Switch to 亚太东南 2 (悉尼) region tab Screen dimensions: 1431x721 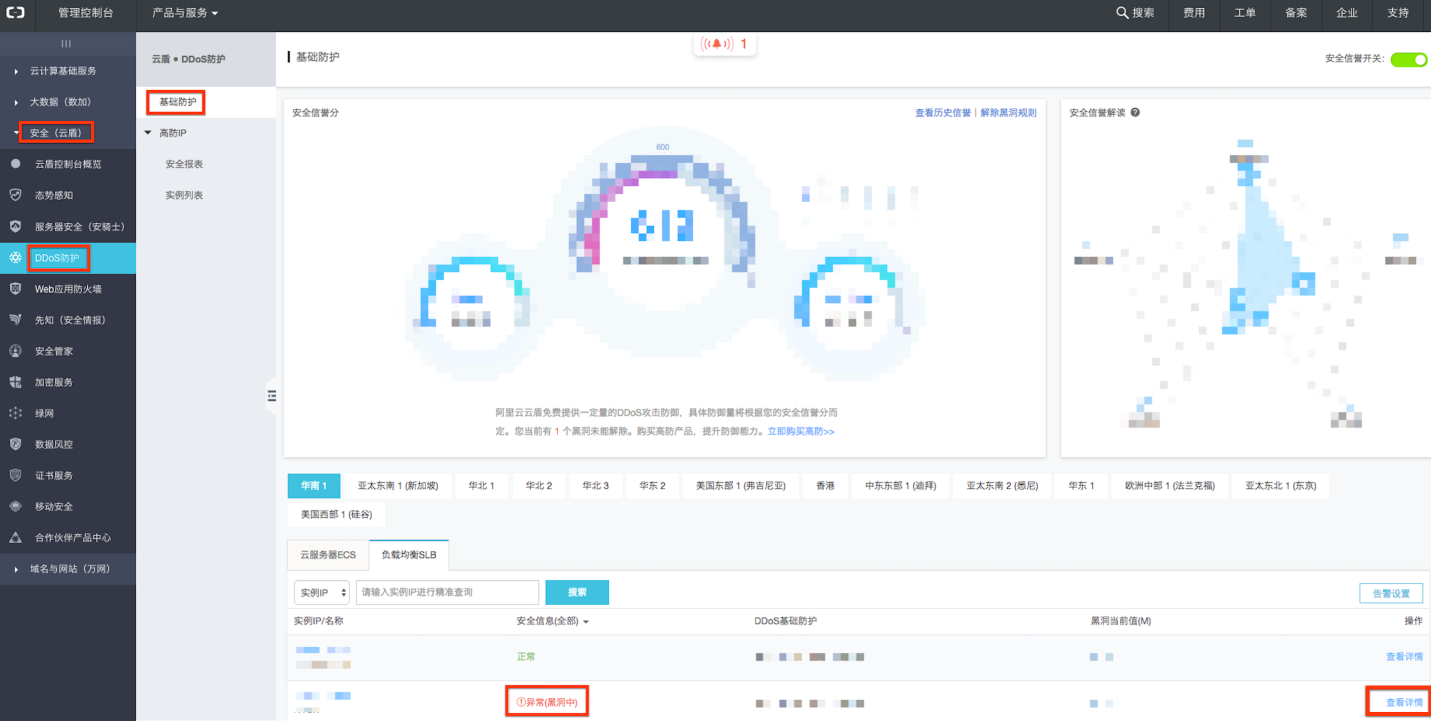(1001, 485)
